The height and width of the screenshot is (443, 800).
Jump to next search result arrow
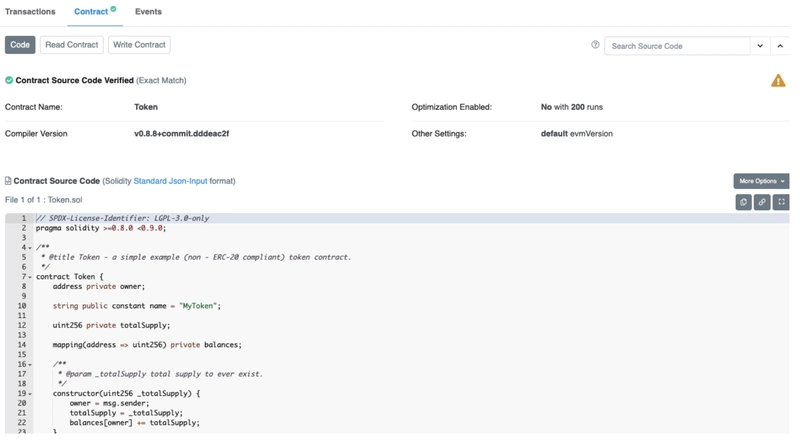point(760,45)
